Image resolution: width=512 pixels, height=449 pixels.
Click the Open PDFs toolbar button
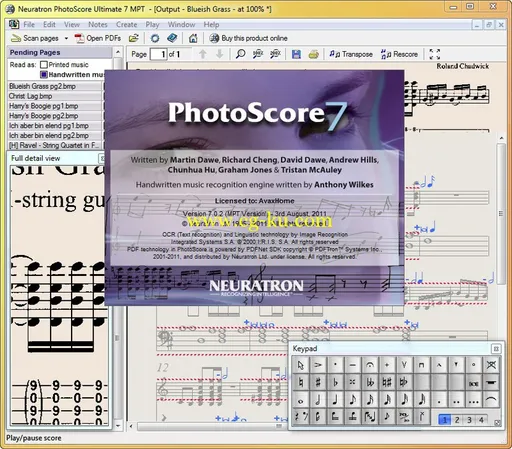98,38
